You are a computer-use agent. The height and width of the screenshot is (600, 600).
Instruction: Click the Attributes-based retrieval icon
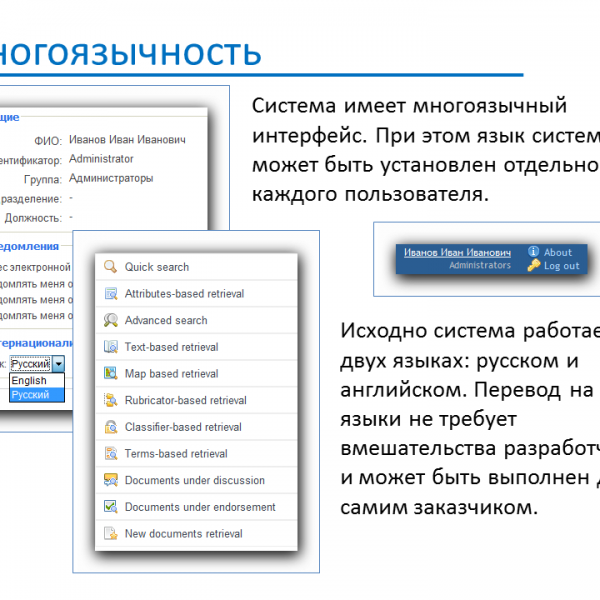[110, 294]
